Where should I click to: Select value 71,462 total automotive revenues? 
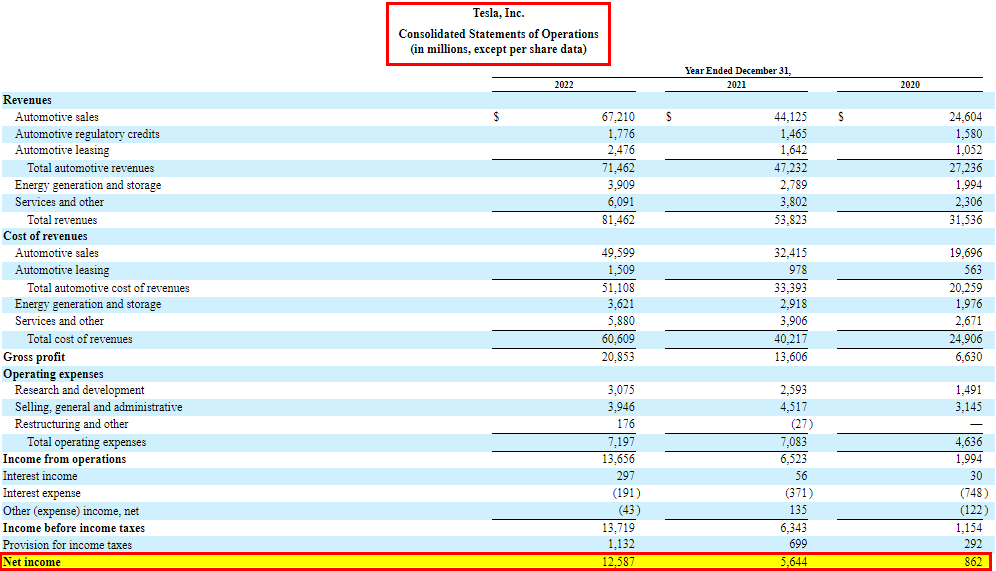[617, 168]
